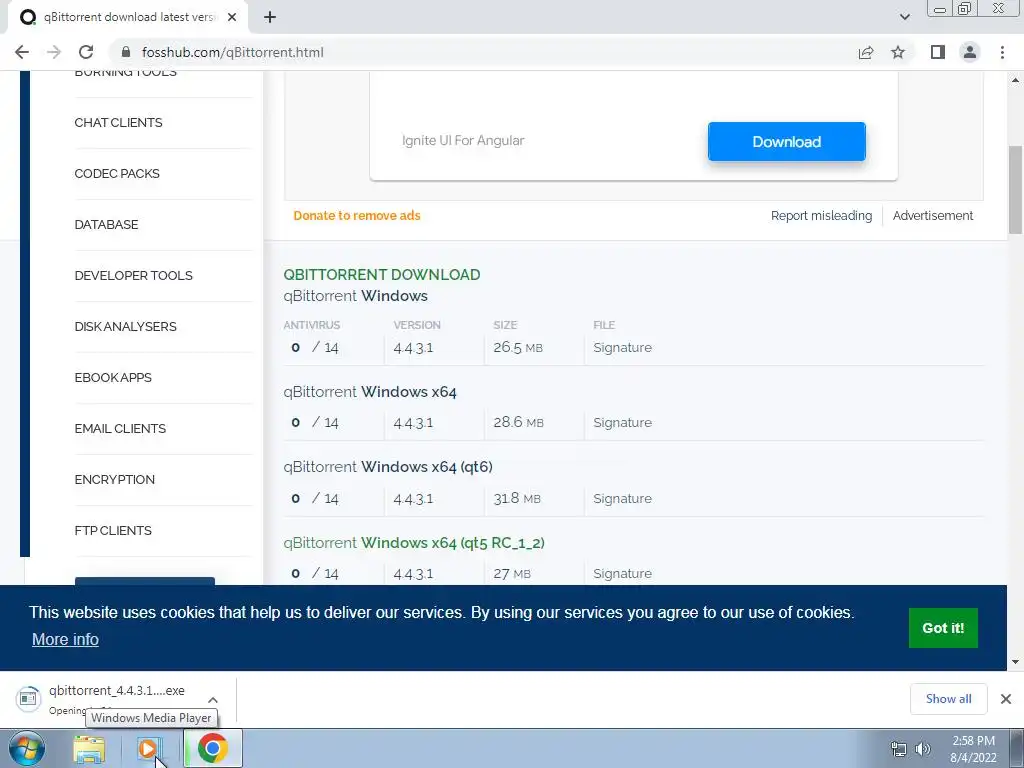Open the DATABASE category
1024x768 pixels.
click(x=106, y=225)
